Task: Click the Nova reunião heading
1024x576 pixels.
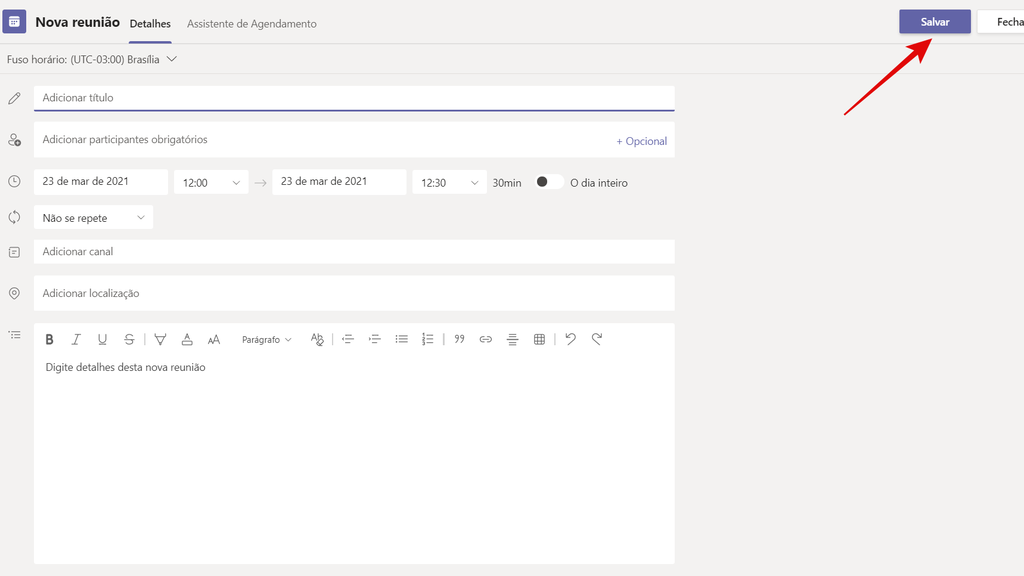Action: point(78,22)
